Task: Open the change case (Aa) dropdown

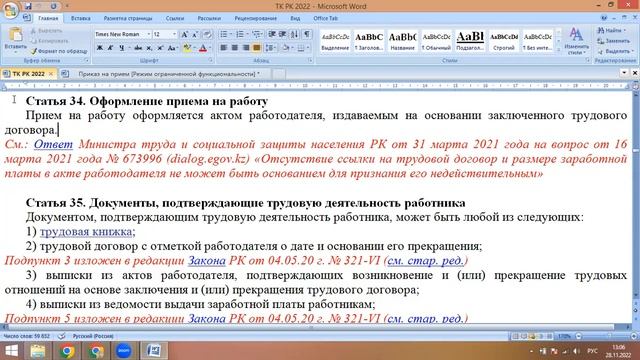Action: coord(173,48)
